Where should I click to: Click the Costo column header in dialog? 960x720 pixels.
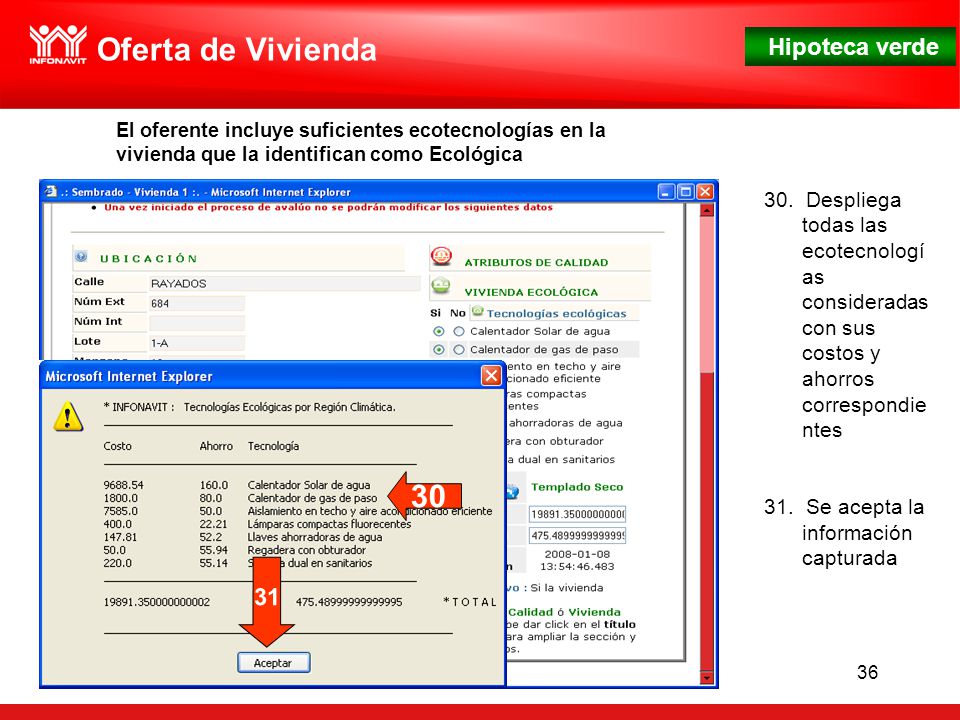[x=118, y=446]
